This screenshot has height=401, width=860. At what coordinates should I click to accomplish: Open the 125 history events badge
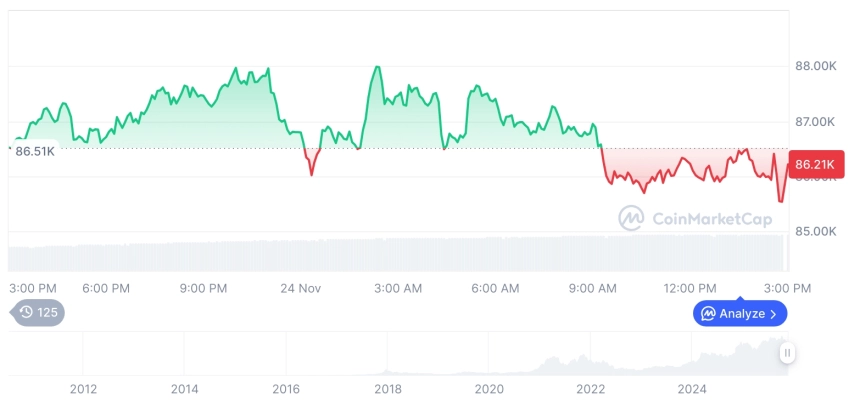click(39, 313)
